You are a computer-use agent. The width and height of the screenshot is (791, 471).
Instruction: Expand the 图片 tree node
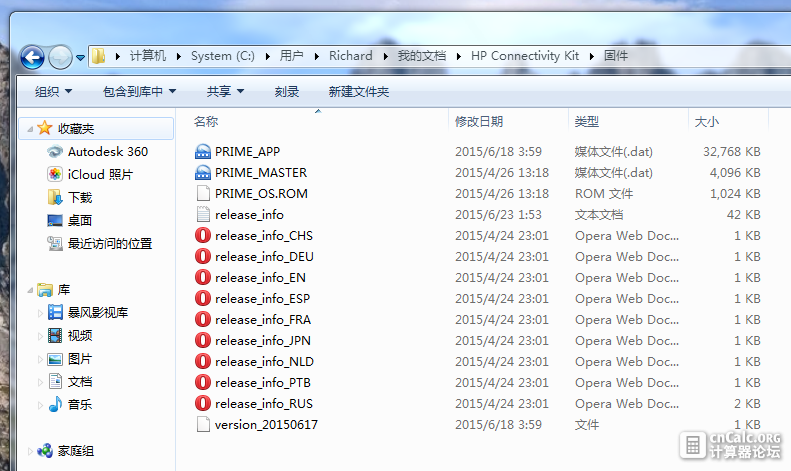point(40,360)
